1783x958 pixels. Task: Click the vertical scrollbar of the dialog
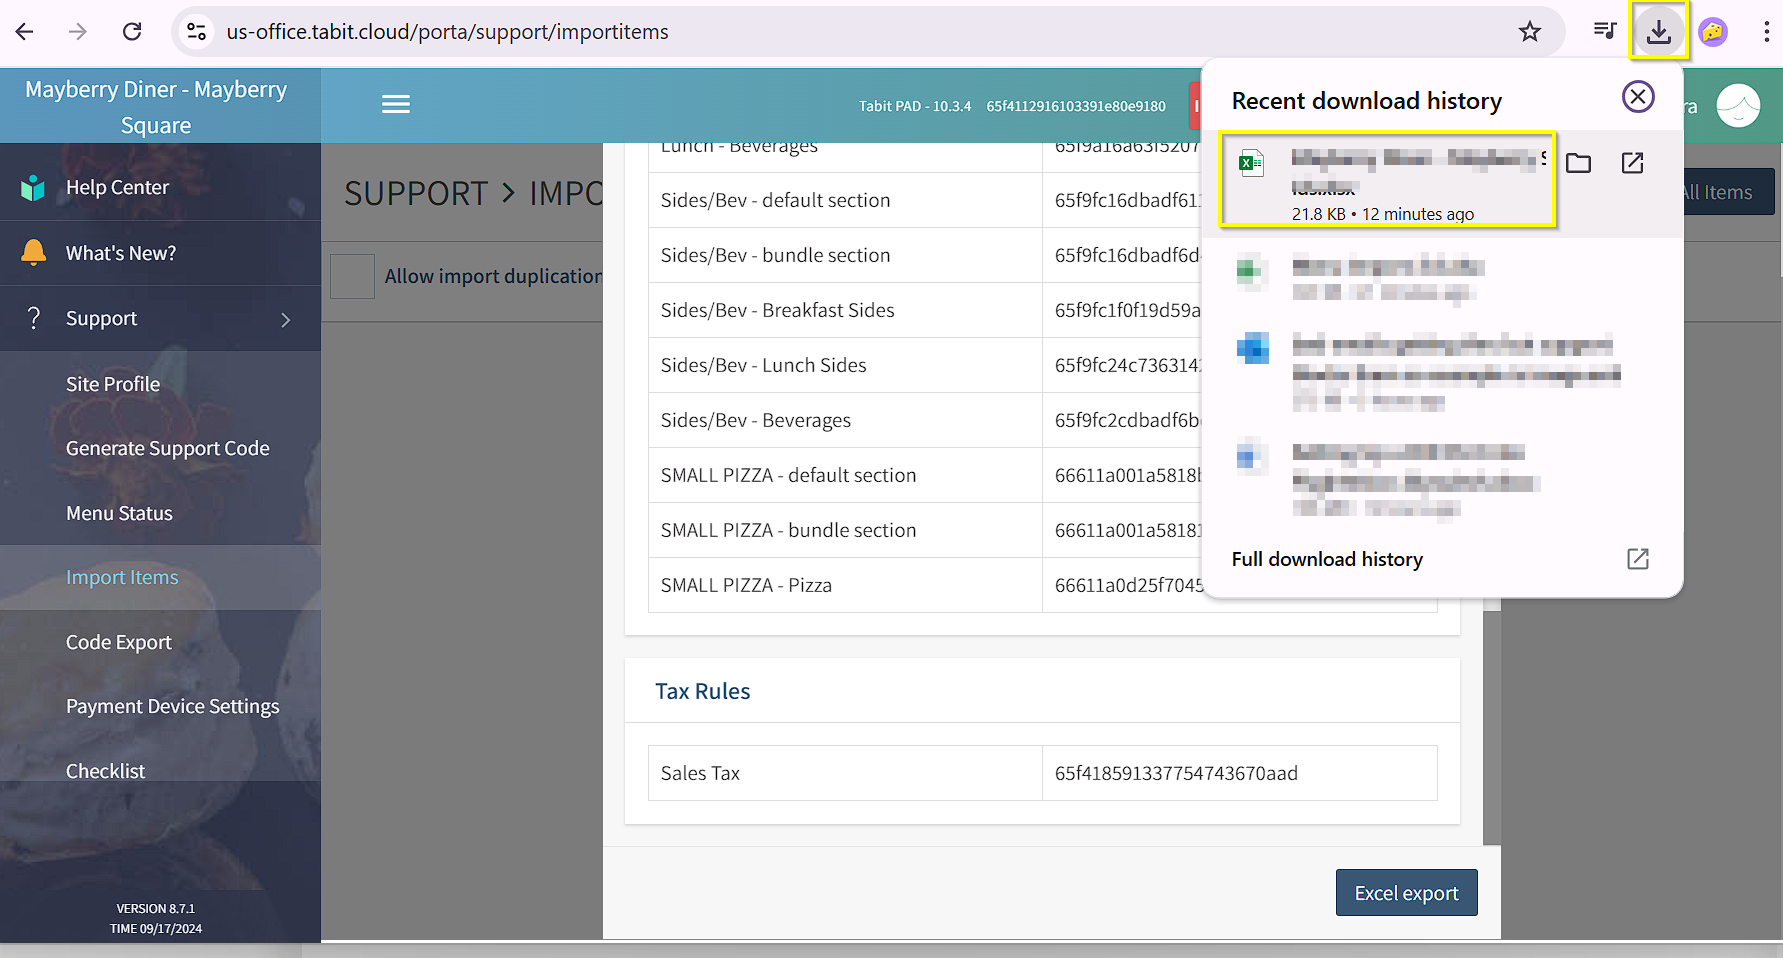[x=1491, y=720]
